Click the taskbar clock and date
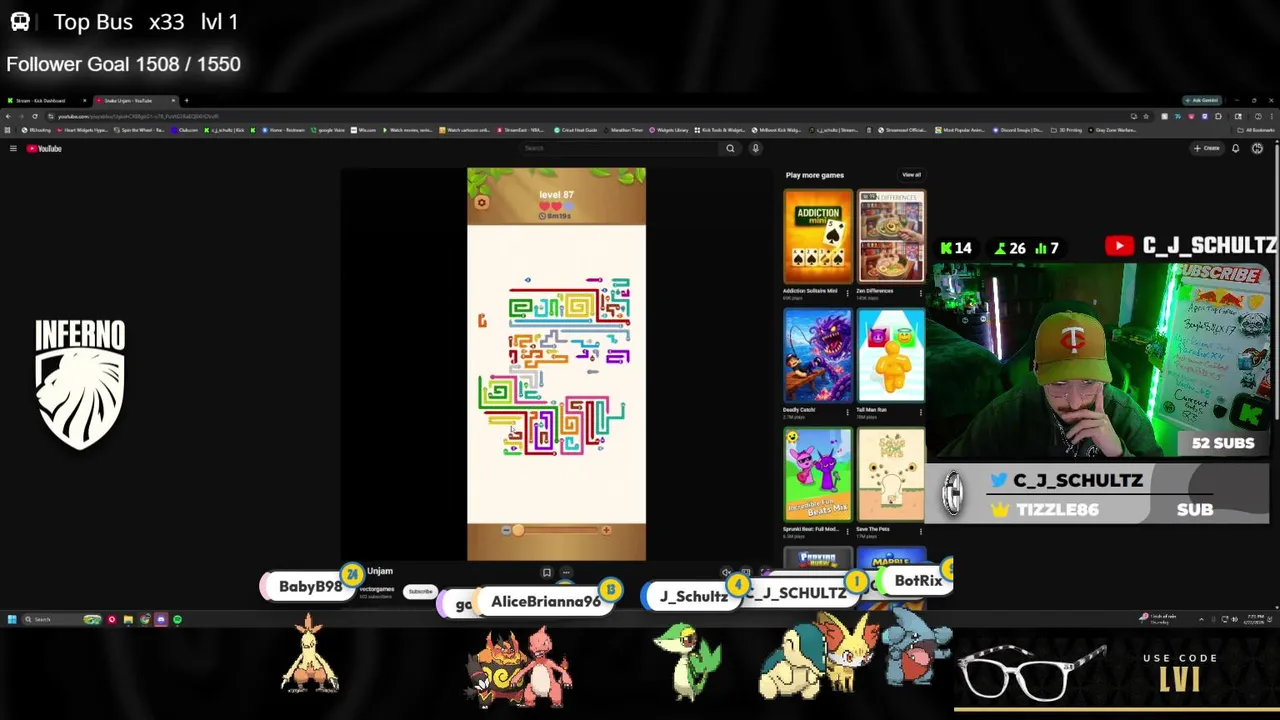 point(1253,619)
